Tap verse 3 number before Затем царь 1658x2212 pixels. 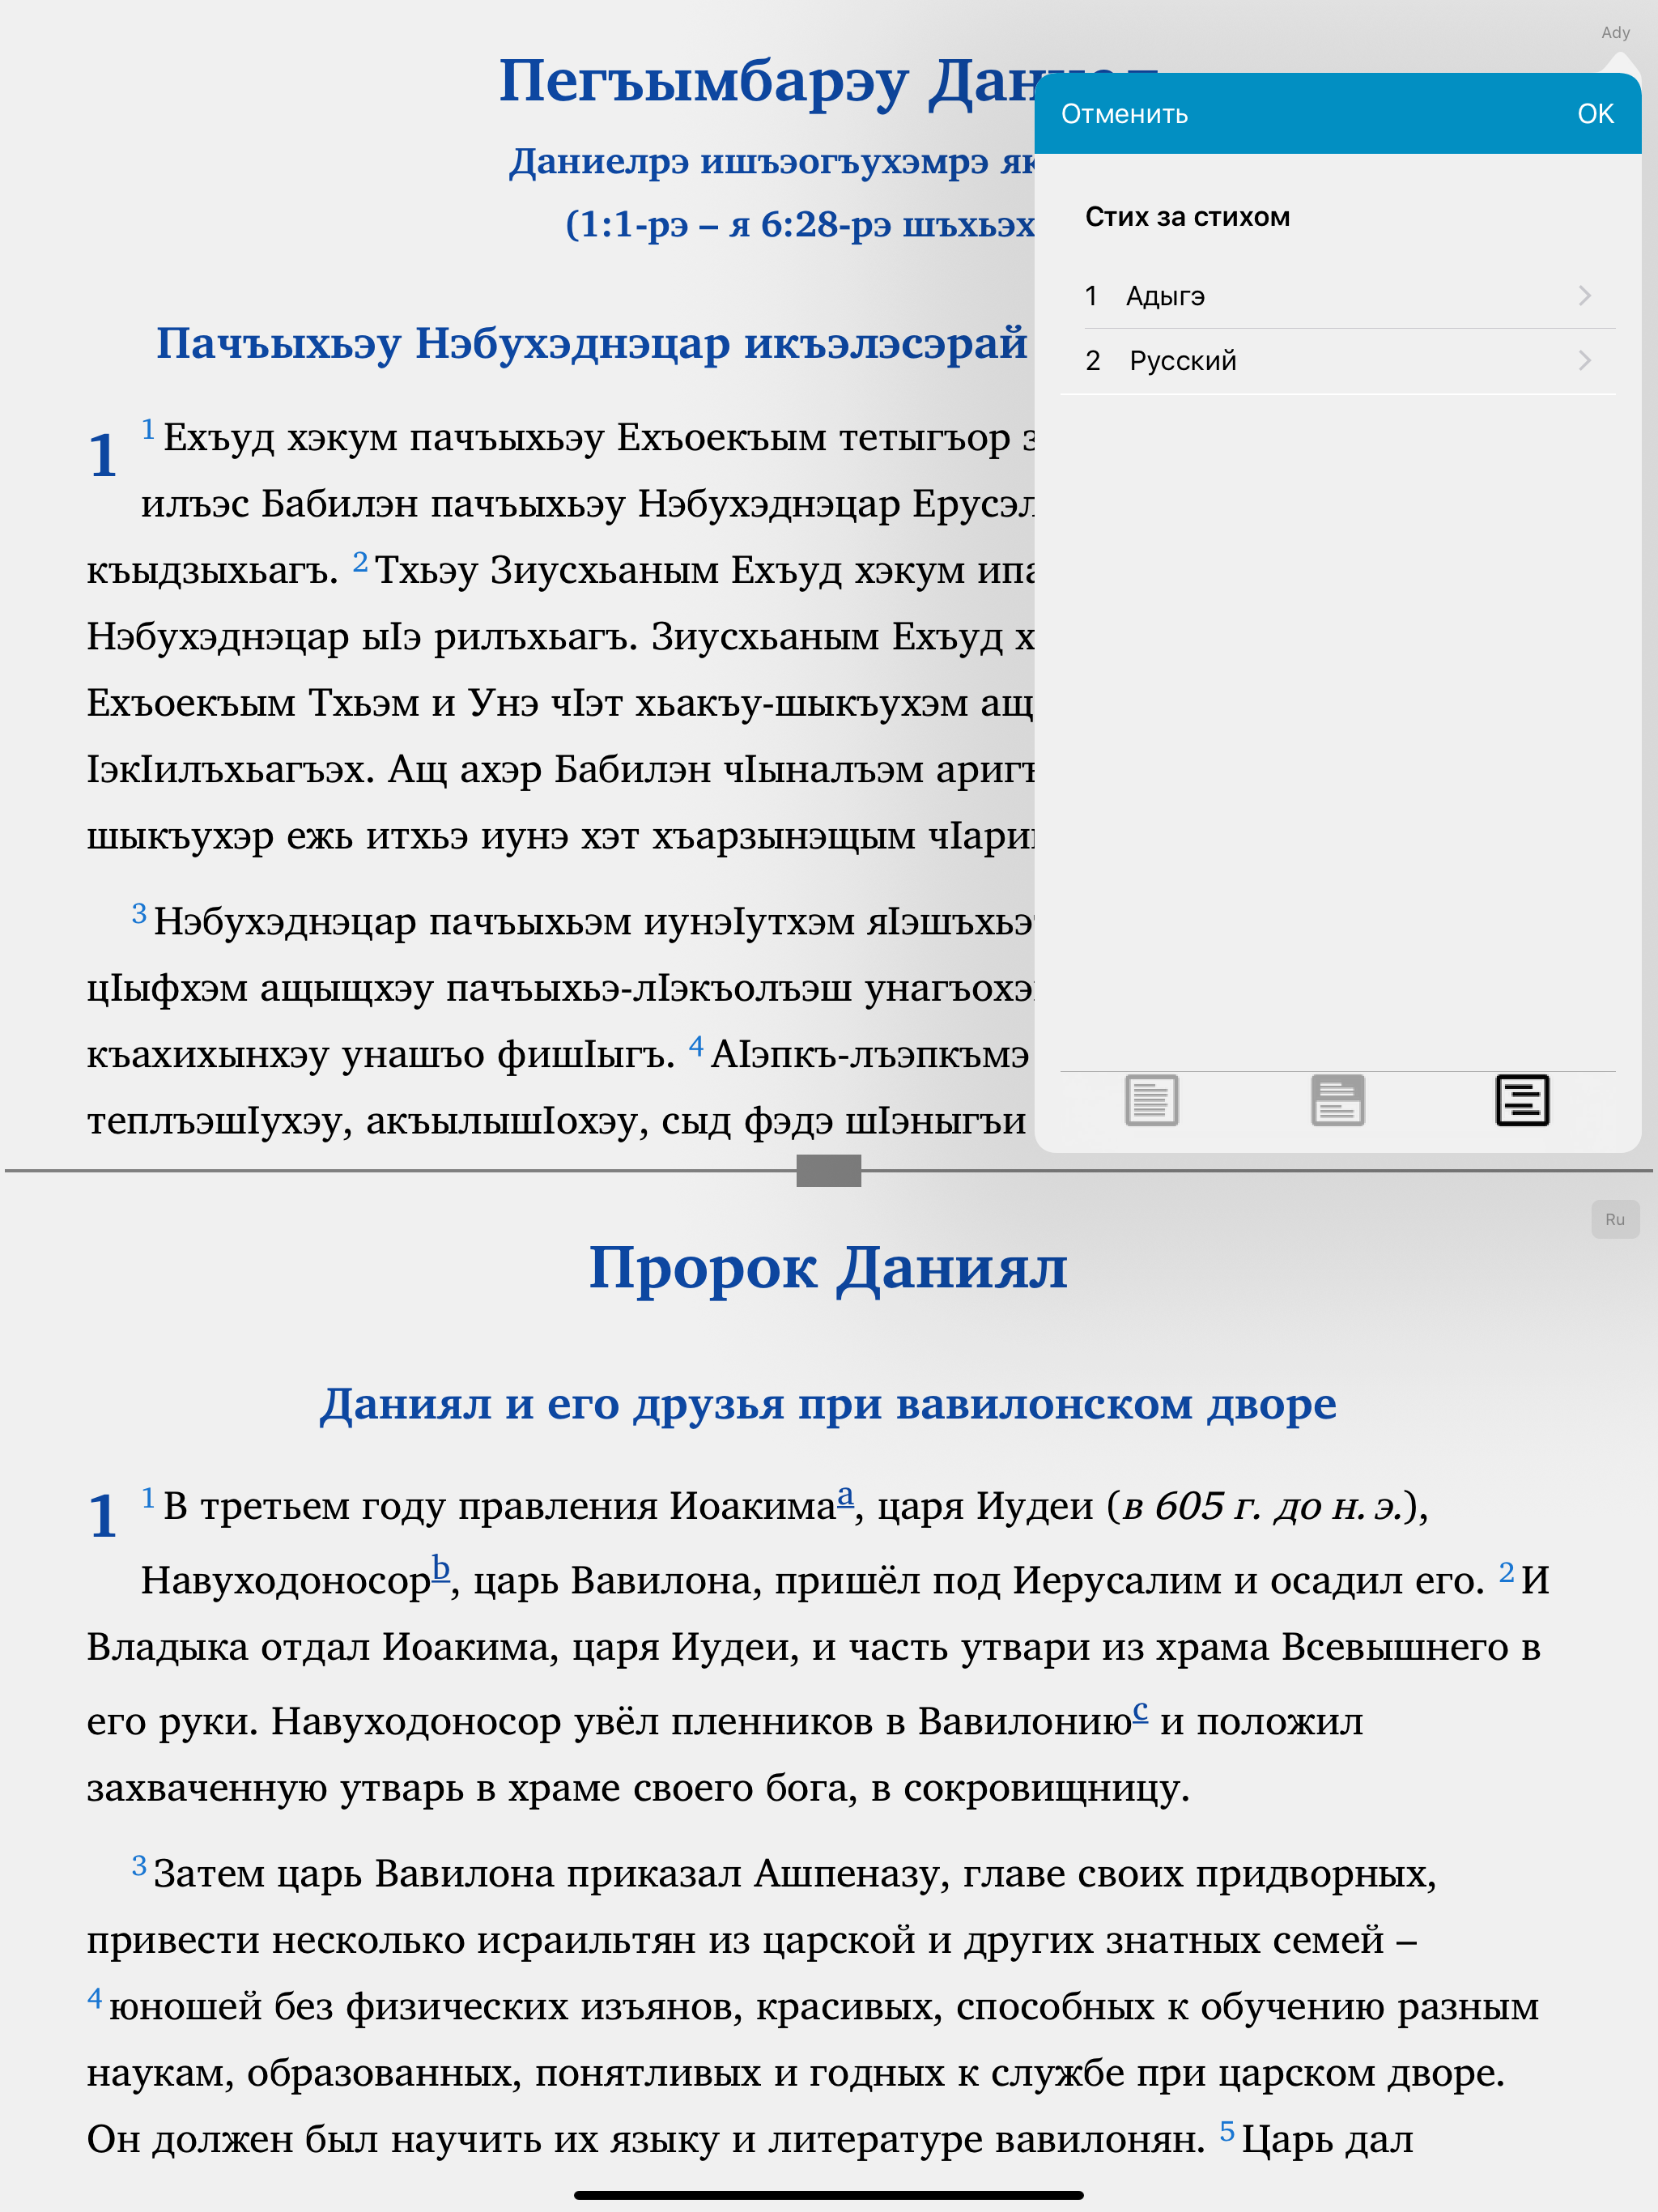[x=139, y=1865]
